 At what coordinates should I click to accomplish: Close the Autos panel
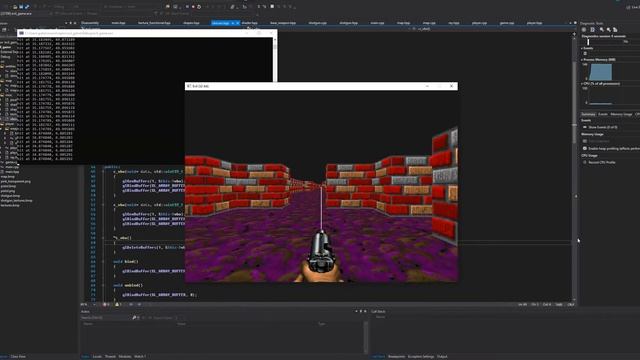[364, 311]
